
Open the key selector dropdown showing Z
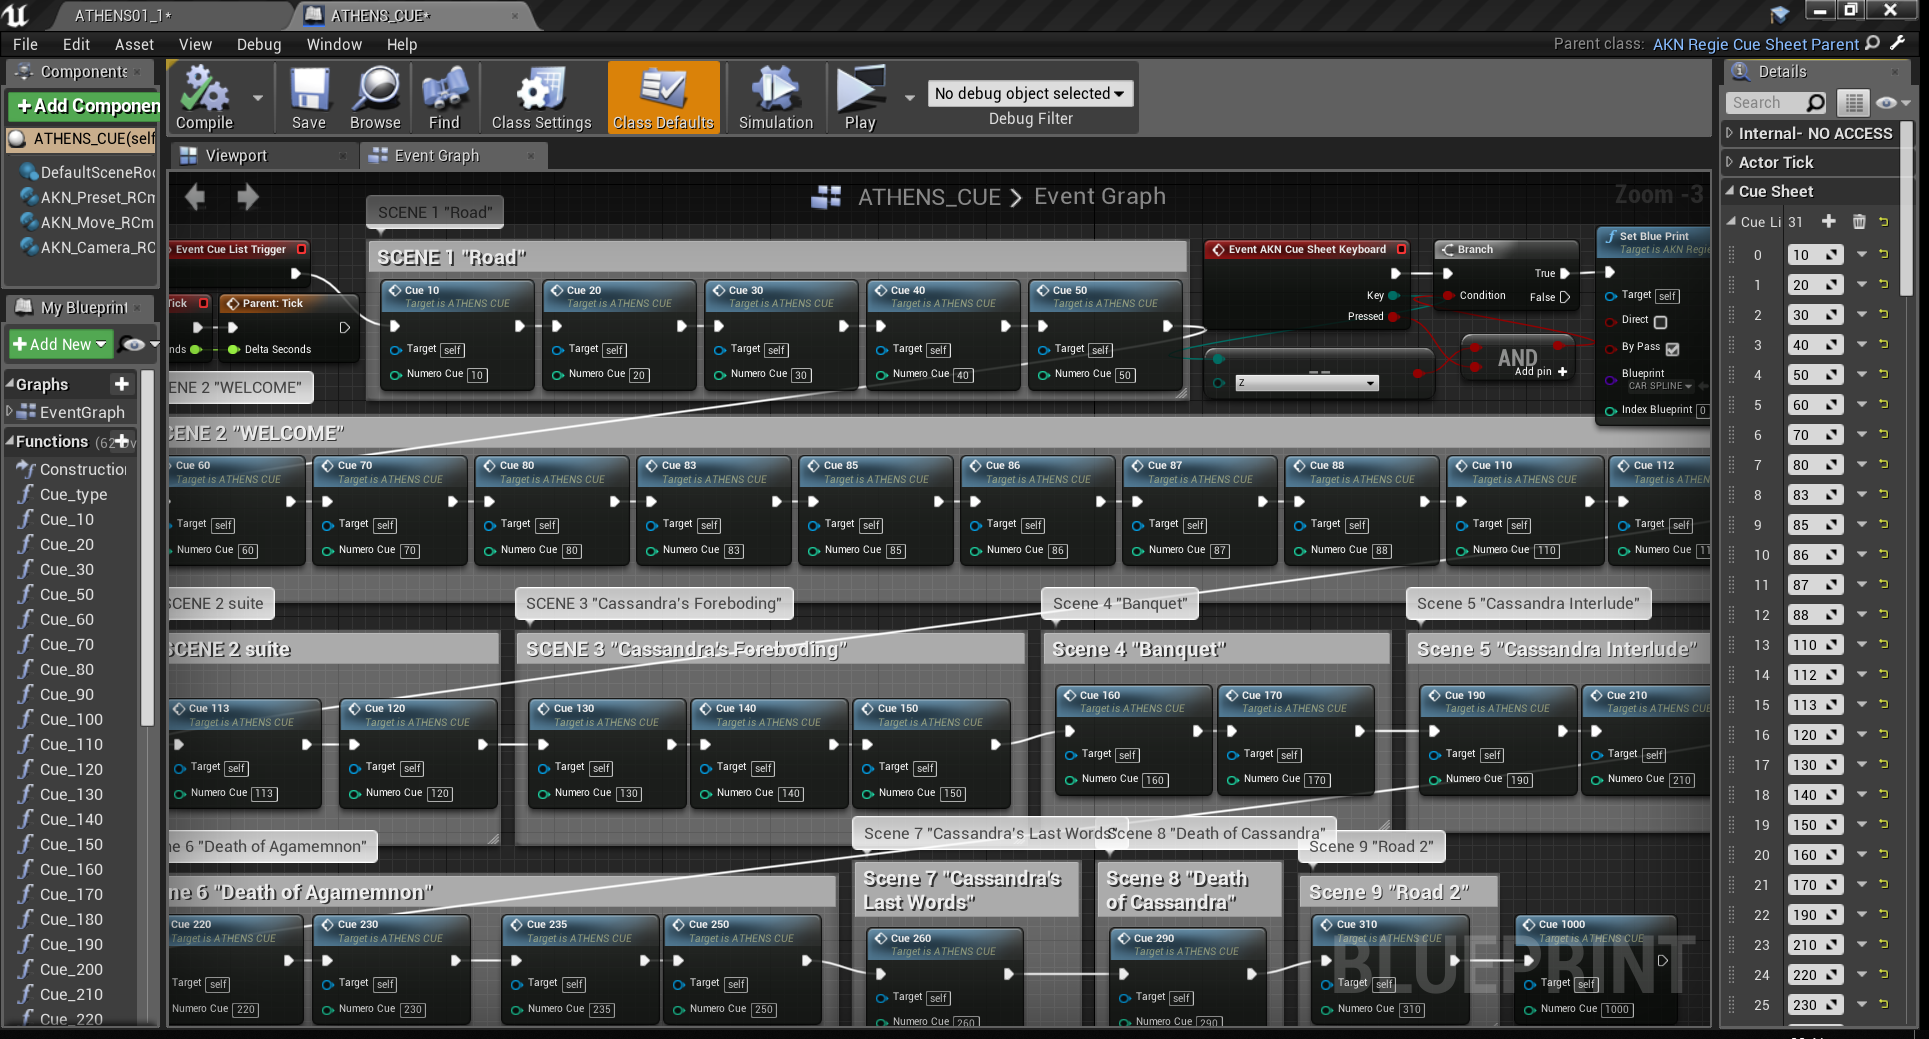[x=1306, y=383]
